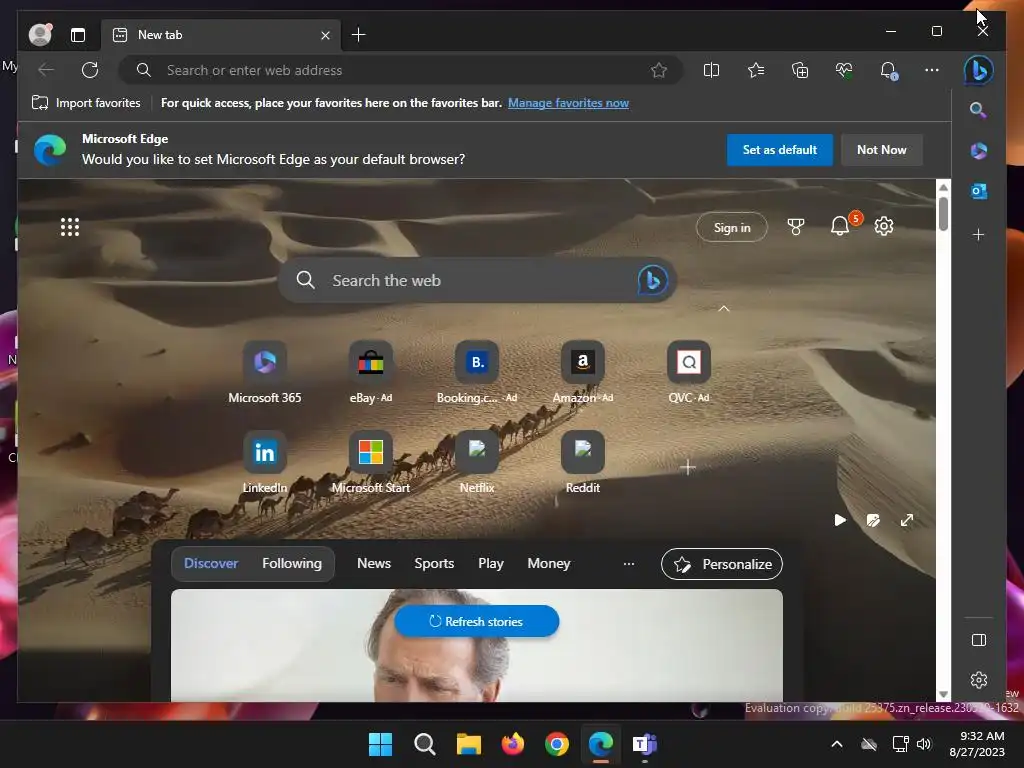The image size is (1024, 768).
Task: Toggle sidebar visibility button
Action: [x=978, y=640]
